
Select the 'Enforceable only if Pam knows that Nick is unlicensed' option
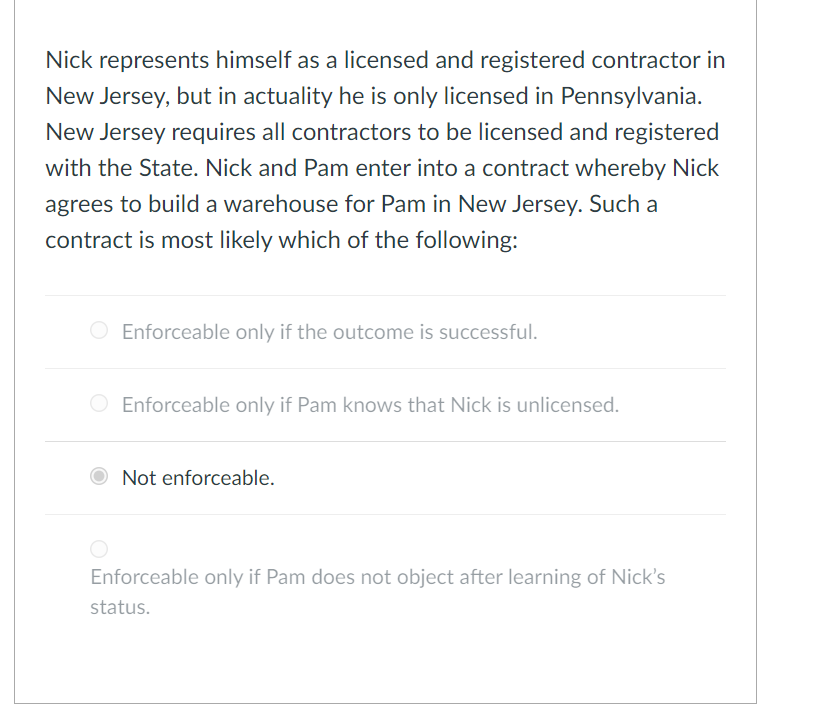point(369,405)
